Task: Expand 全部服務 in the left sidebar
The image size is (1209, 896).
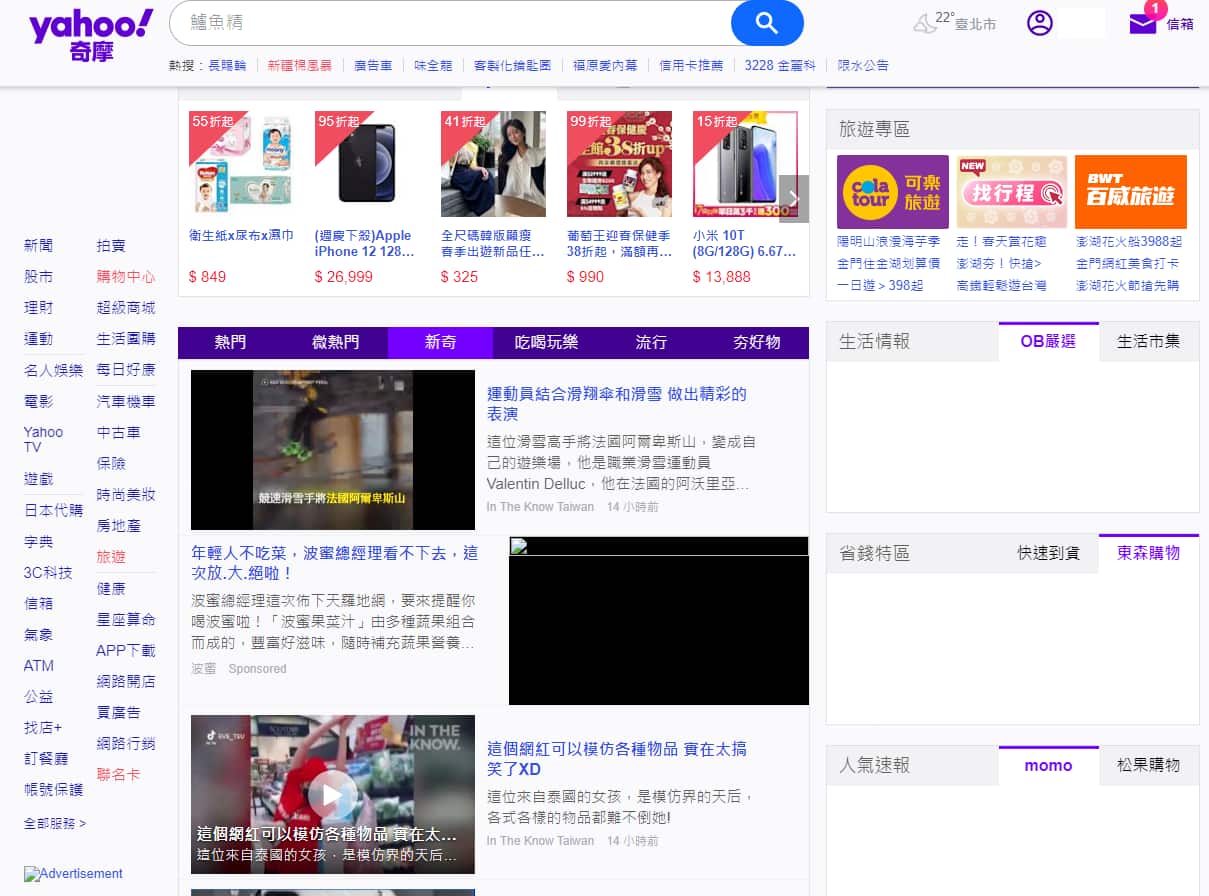Action: pyautogui.click(x=55, y=823)
